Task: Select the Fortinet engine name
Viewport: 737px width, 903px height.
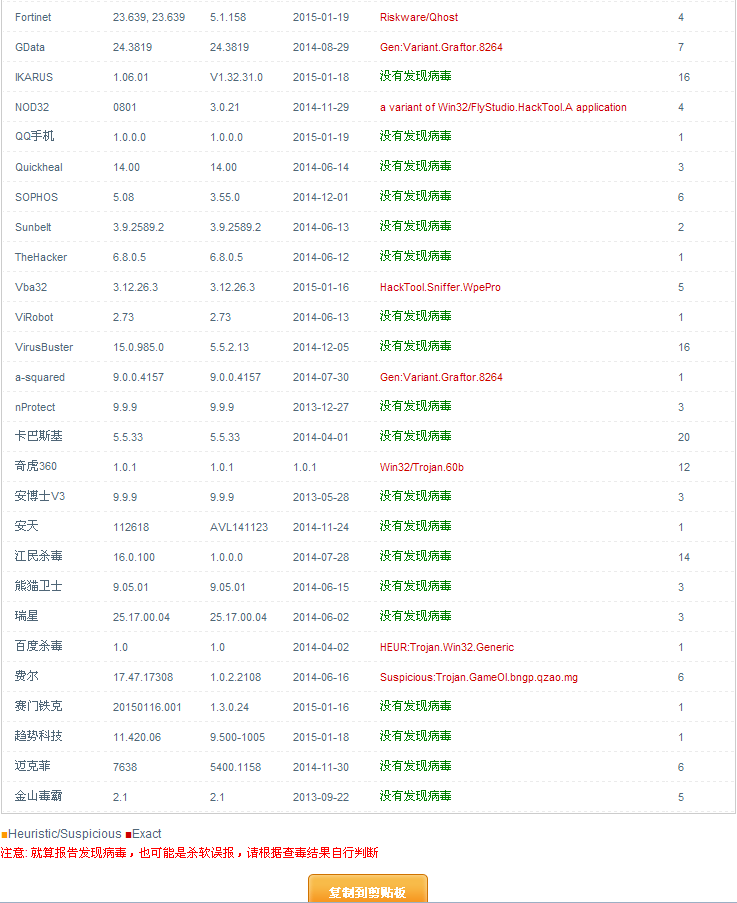Action: [33, 17]
